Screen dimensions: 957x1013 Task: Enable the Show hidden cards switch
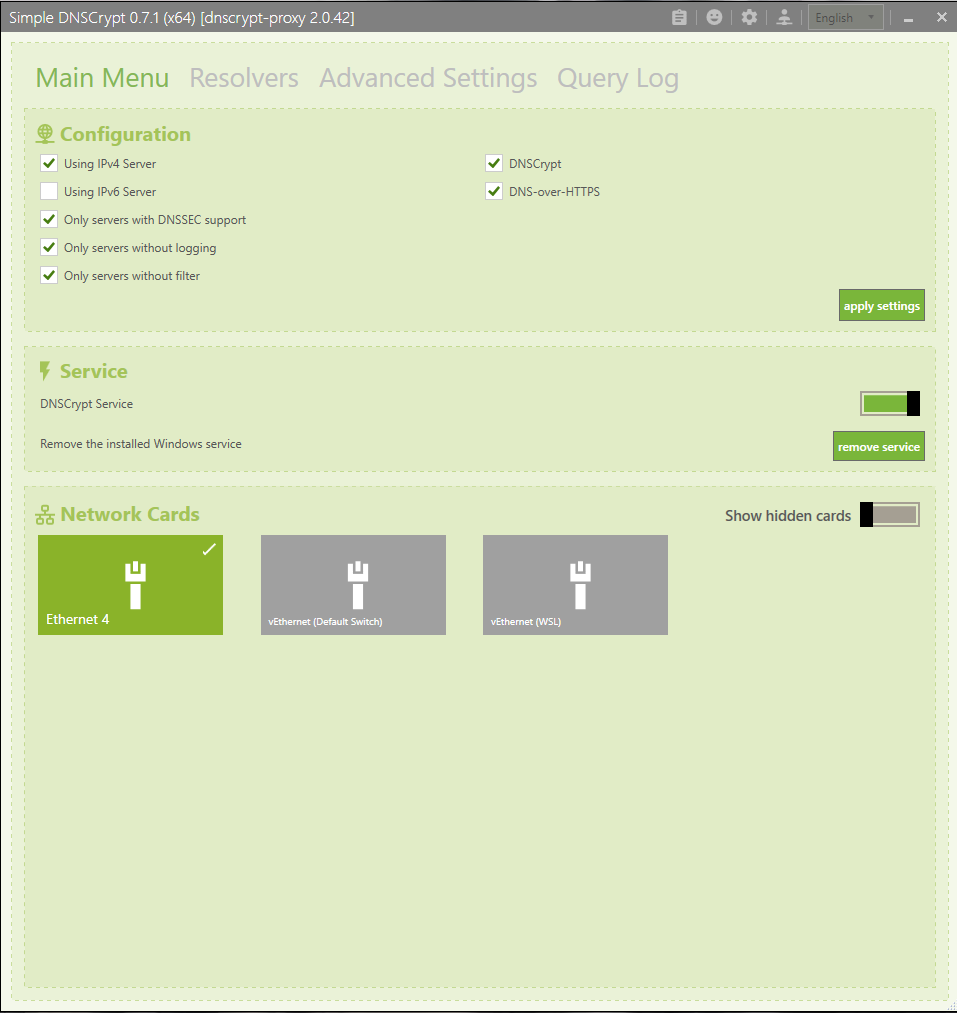890,515
